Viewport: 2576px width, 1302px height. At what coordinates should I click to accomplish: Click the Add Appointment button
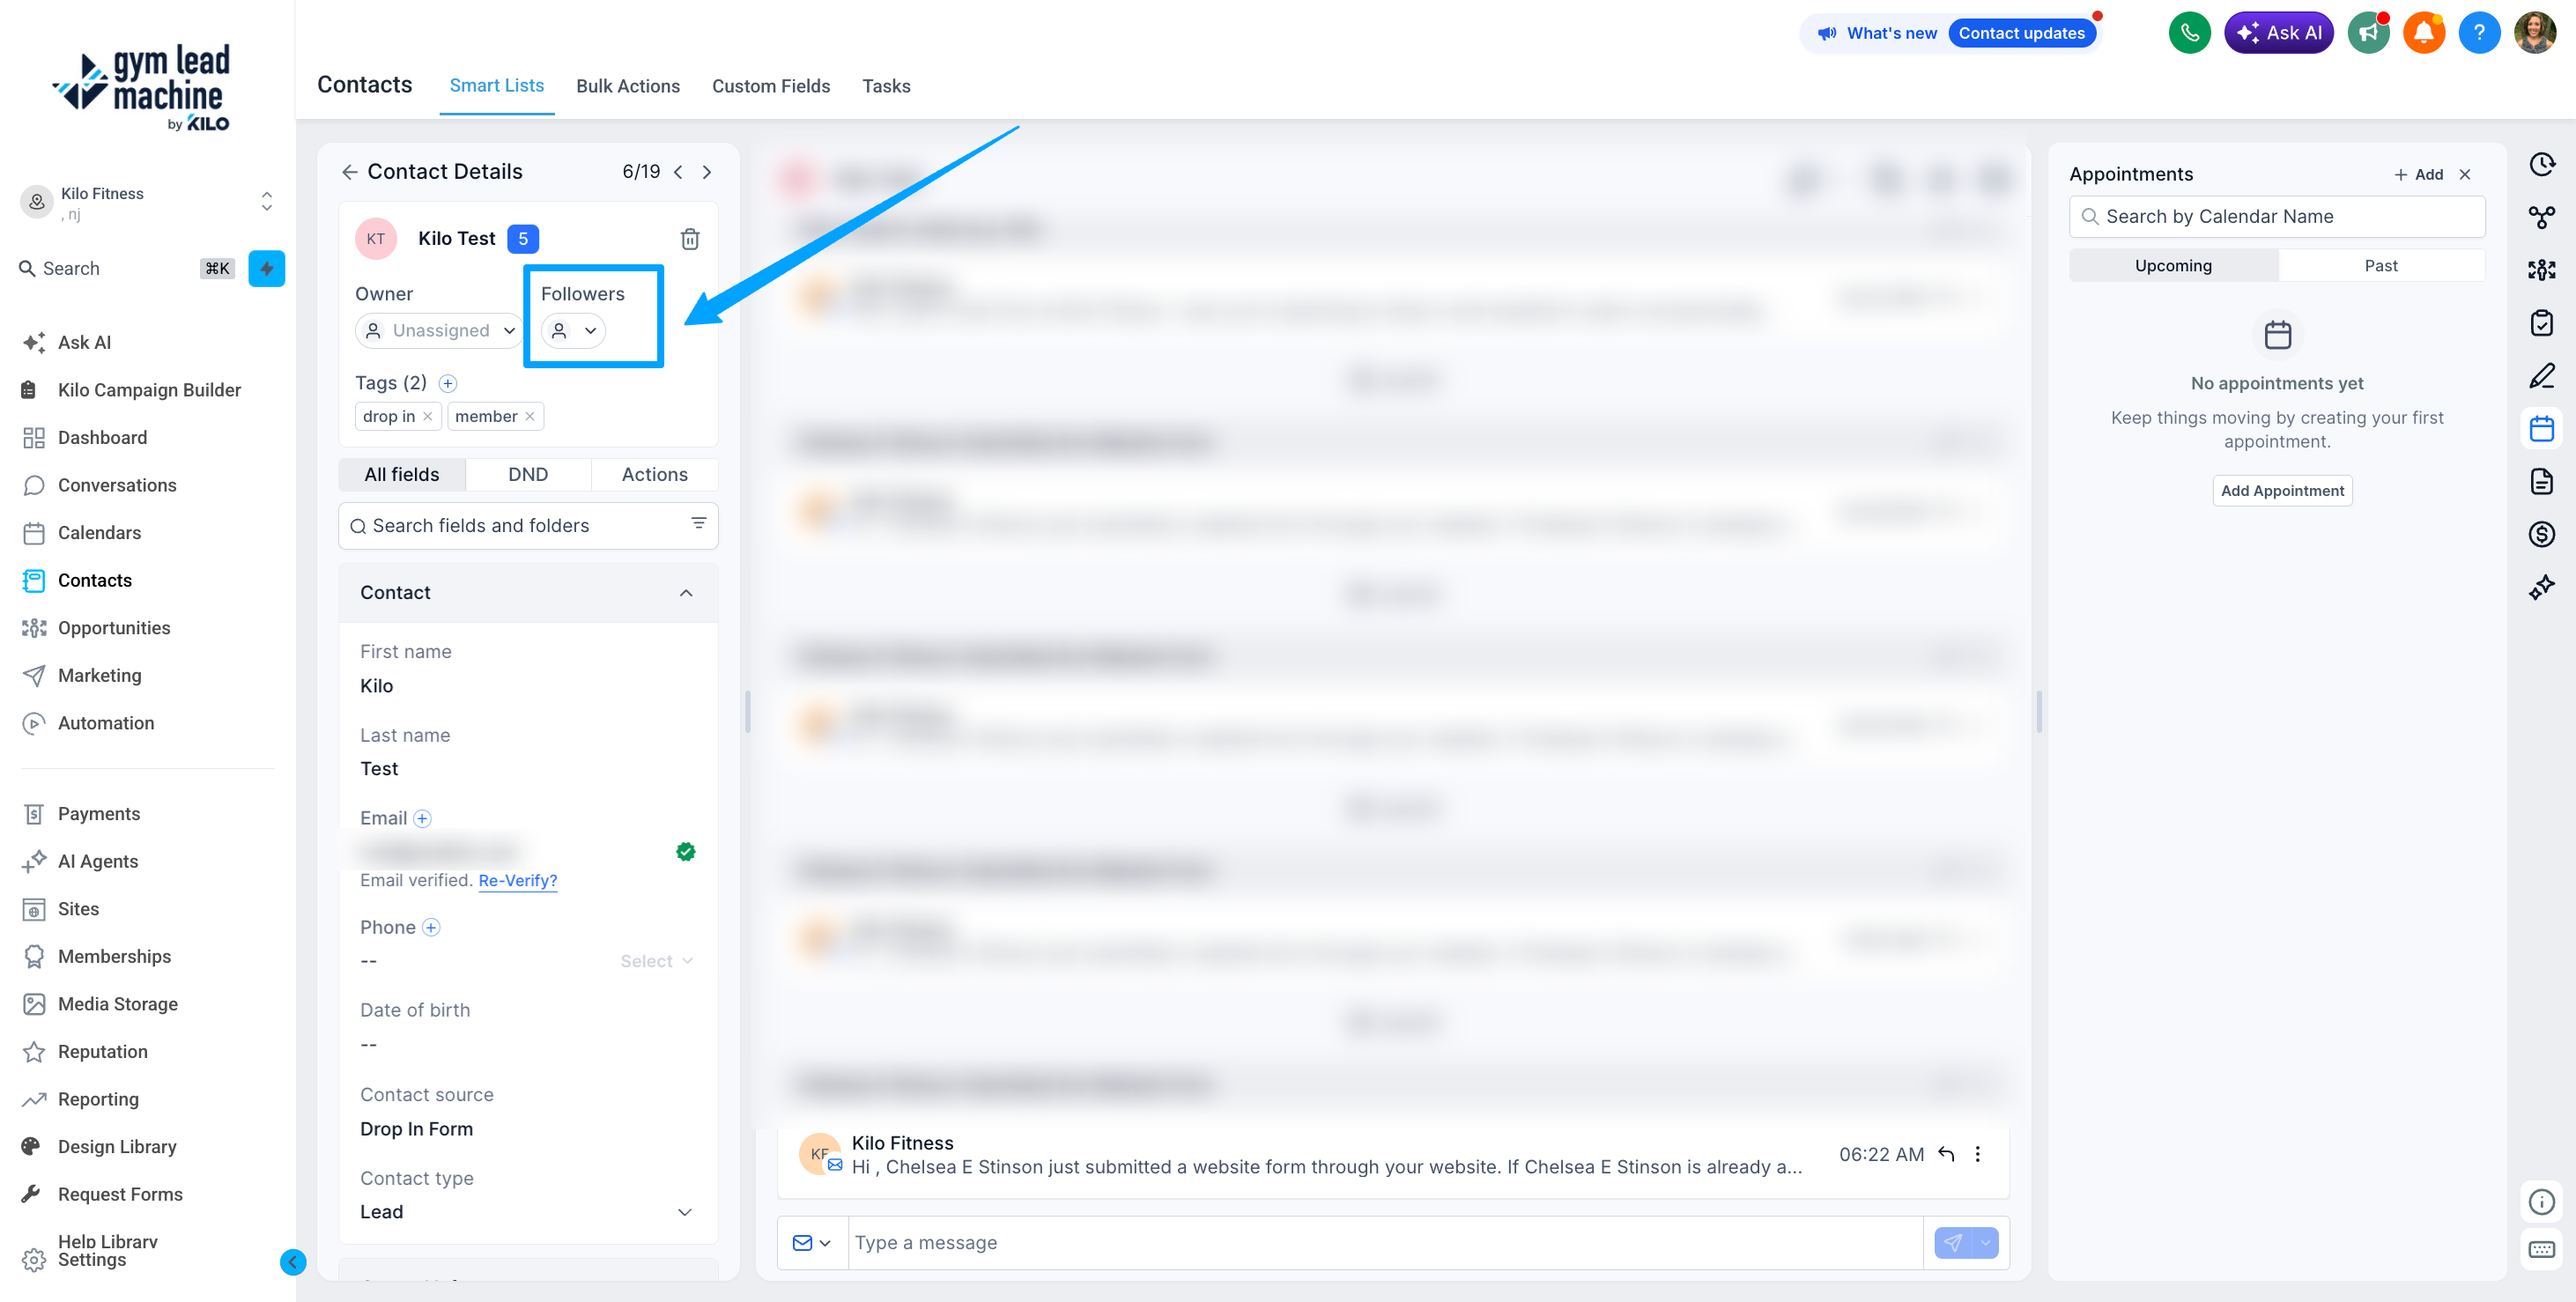(x=2282, y=491)
